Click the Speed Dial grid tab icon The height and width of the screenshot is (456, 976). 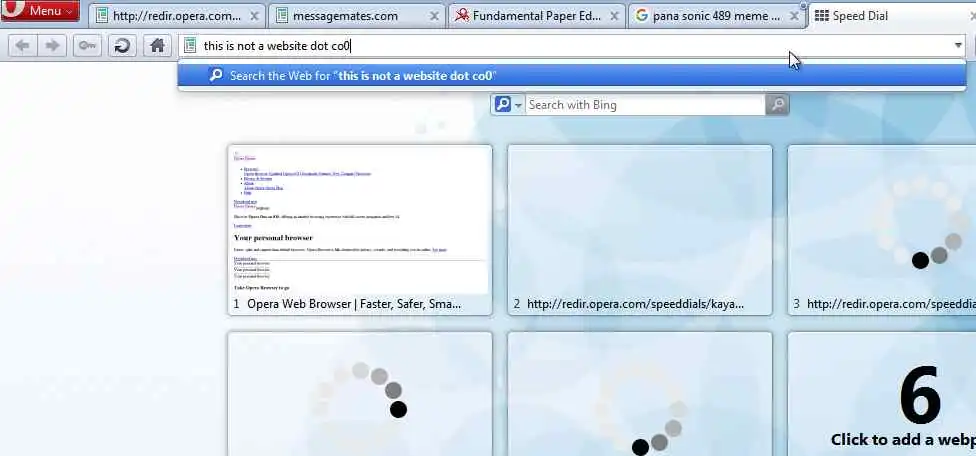822,16
